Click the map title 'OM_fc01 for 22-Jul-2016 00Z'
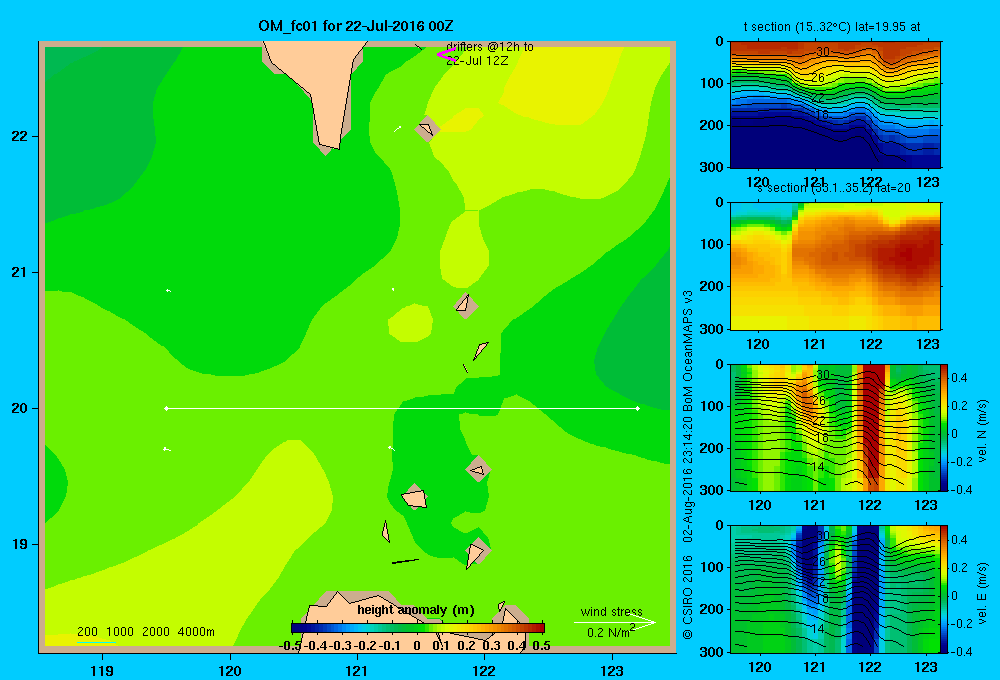Image resolution: width=1000 pixels, height=680 pixels. coord(355,26)
